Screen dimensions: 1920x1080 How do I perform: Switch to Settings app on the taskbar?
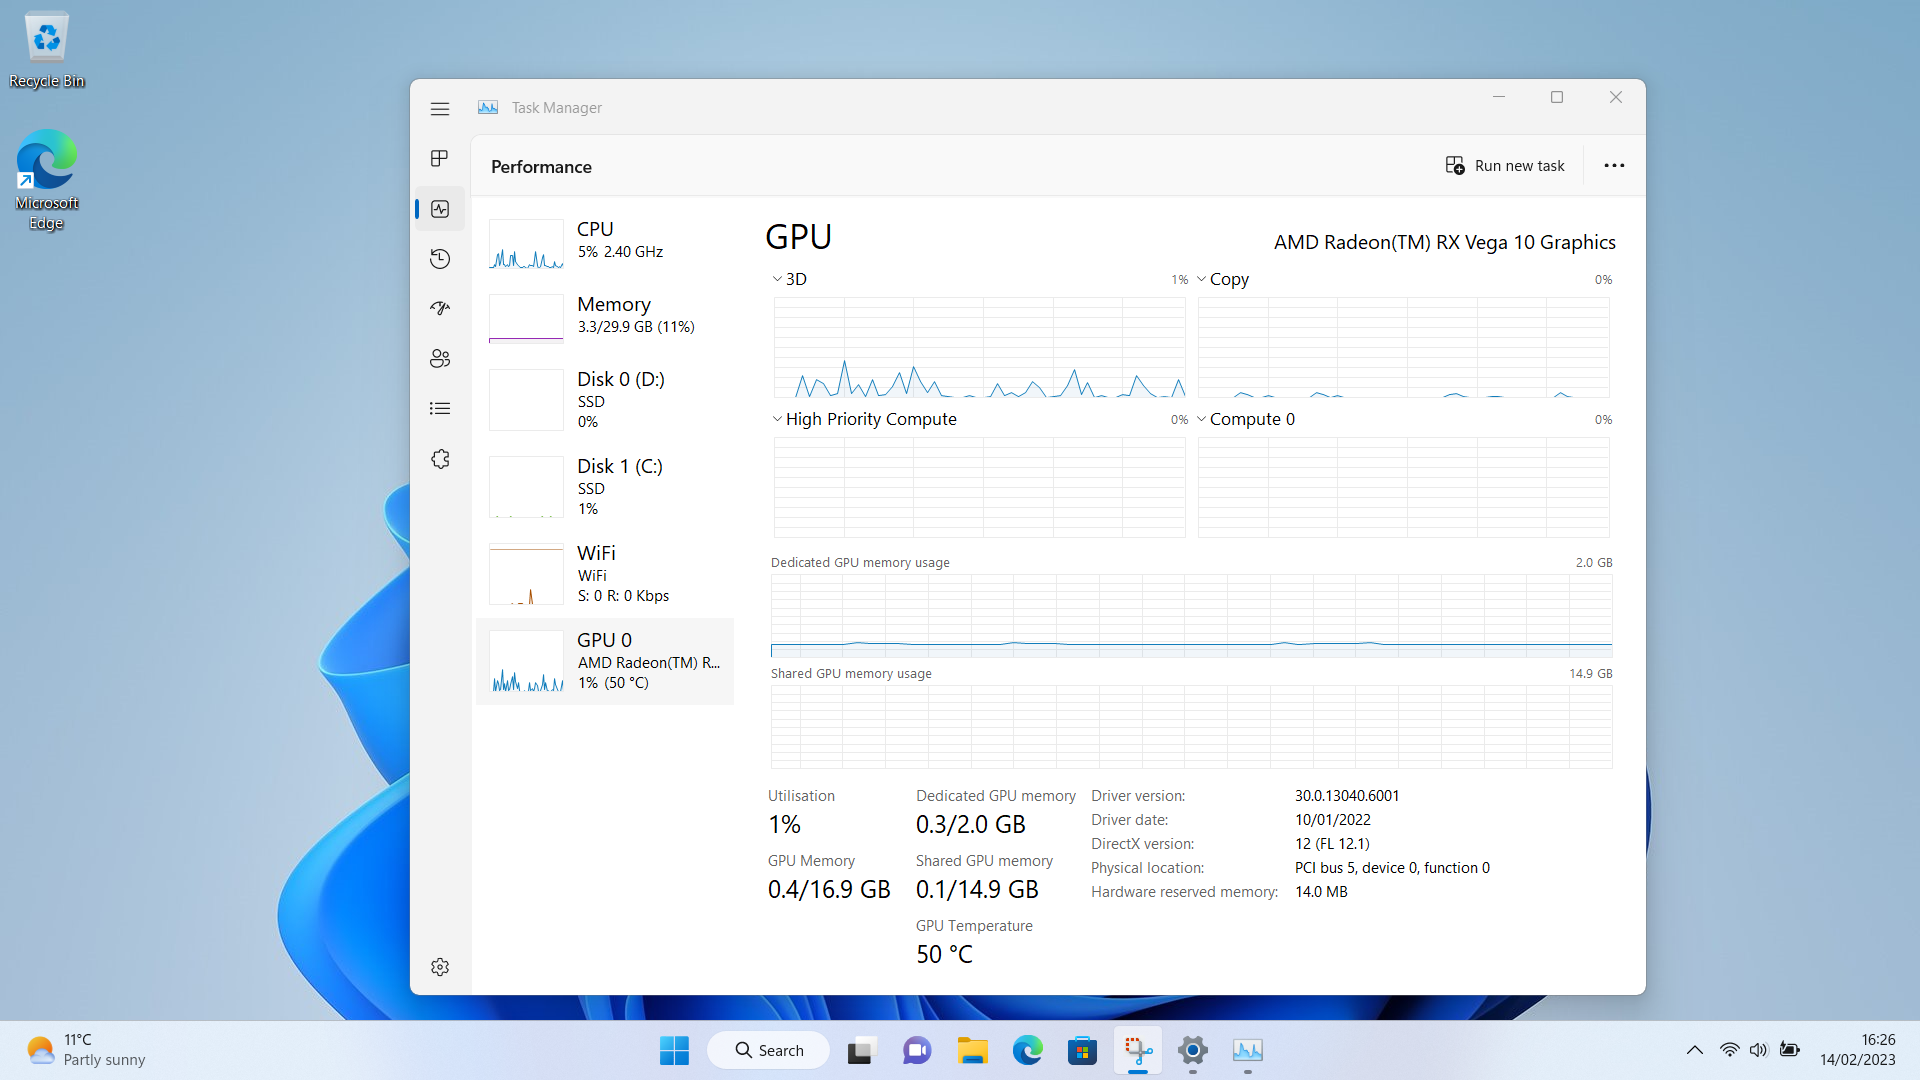point(1193,1050)
